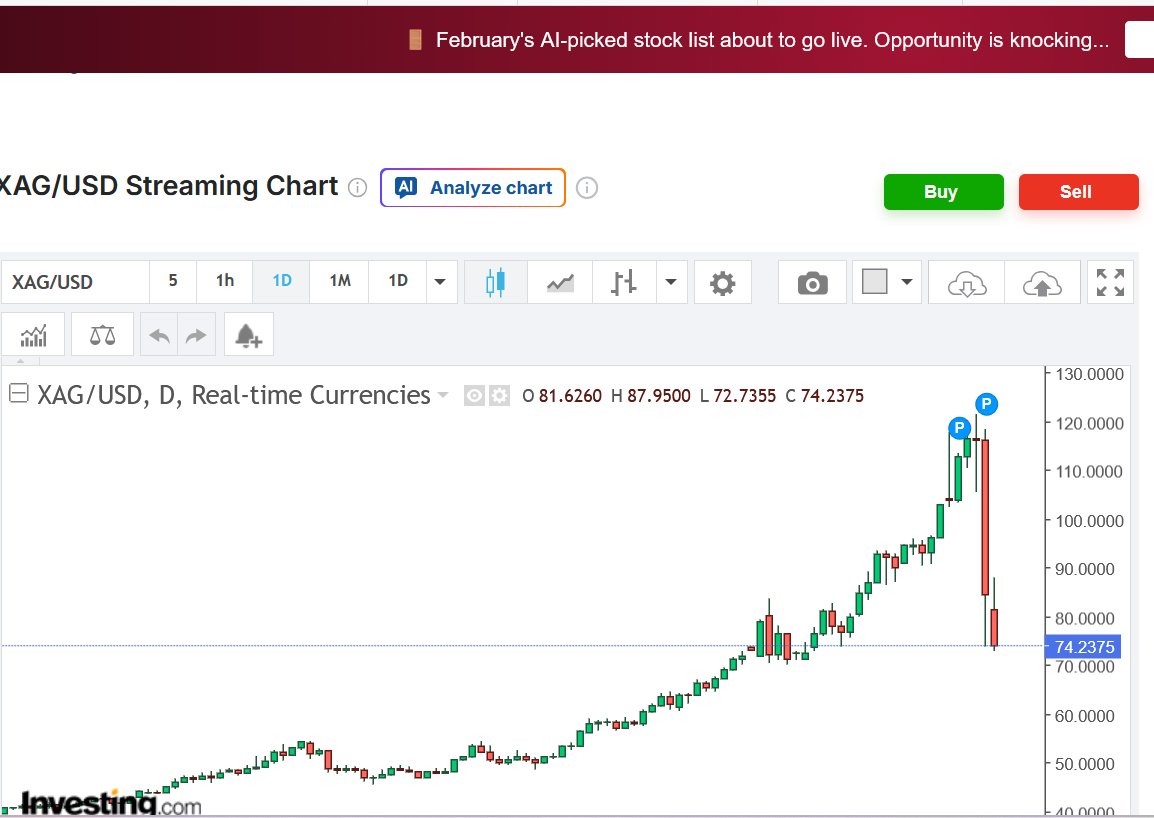
Task: Select the 1h interval
Action: (x=224, y=281)
